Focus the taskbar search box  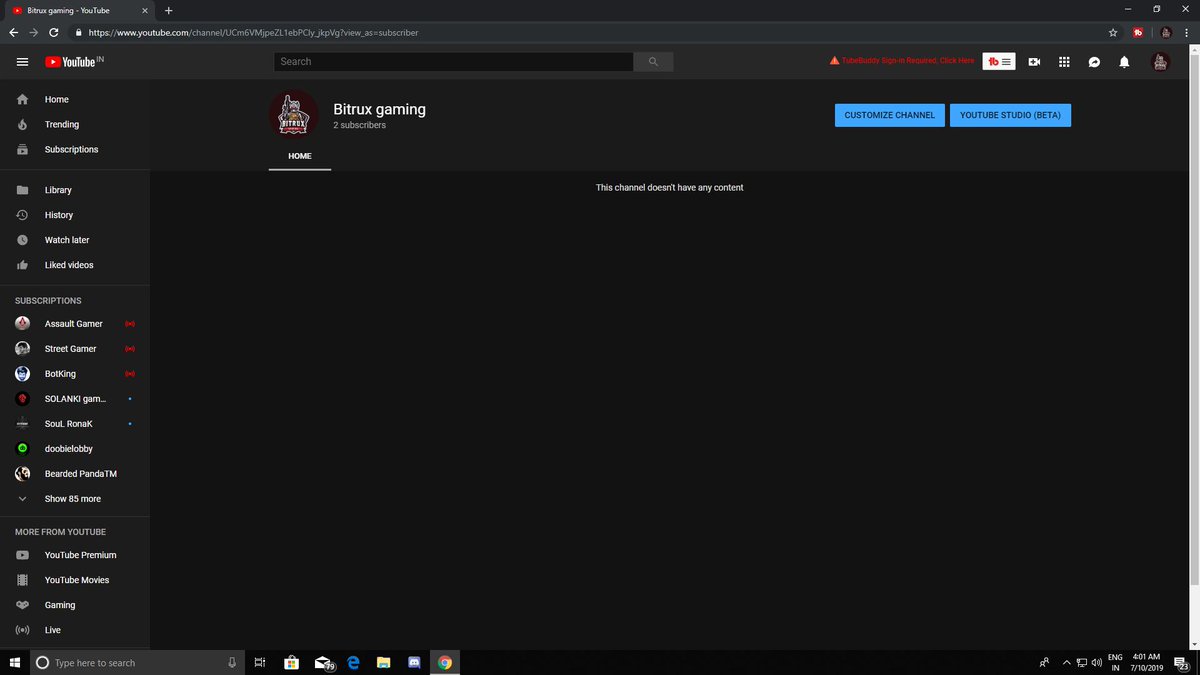click(138, 662)
